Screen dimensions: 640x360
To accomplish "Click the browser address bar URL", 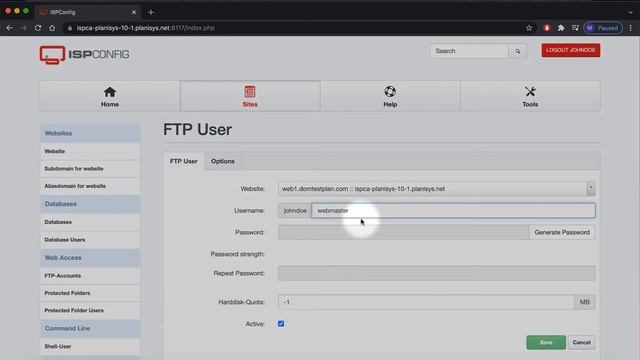I will click(146, 28).
